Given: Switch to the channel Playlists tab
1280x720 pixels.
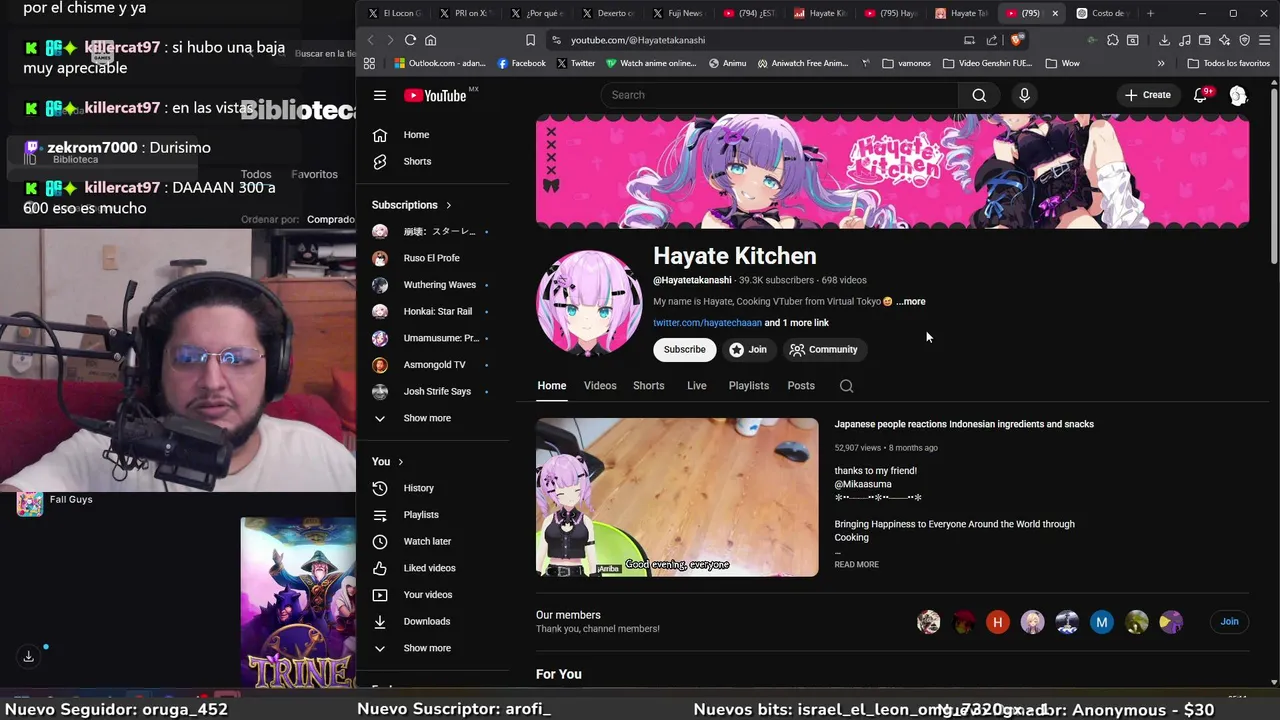Looking at the screenshot, I should pyautogui.click(x=748, y=386).
